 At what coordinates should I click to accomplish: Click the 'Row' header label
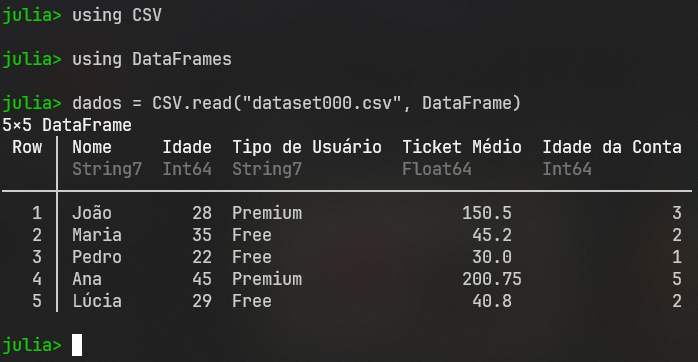pos(27,147)
